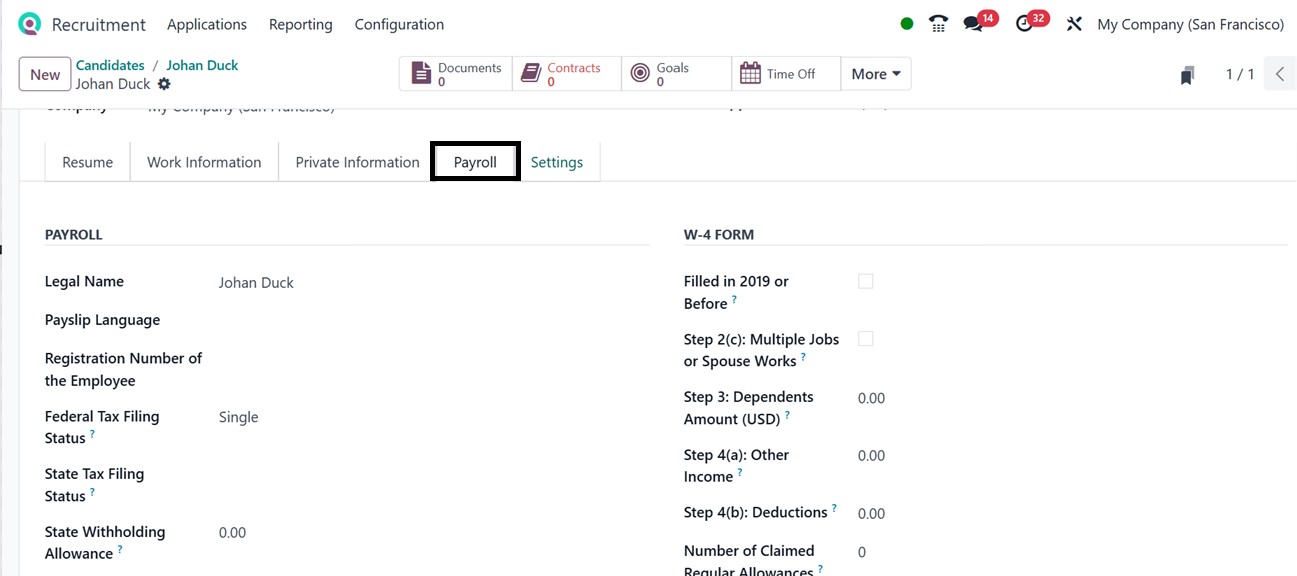Enable Step 2(c) Multiple Jobs checkbox
Screen dimensions: 1297x576
pos(865,340)
